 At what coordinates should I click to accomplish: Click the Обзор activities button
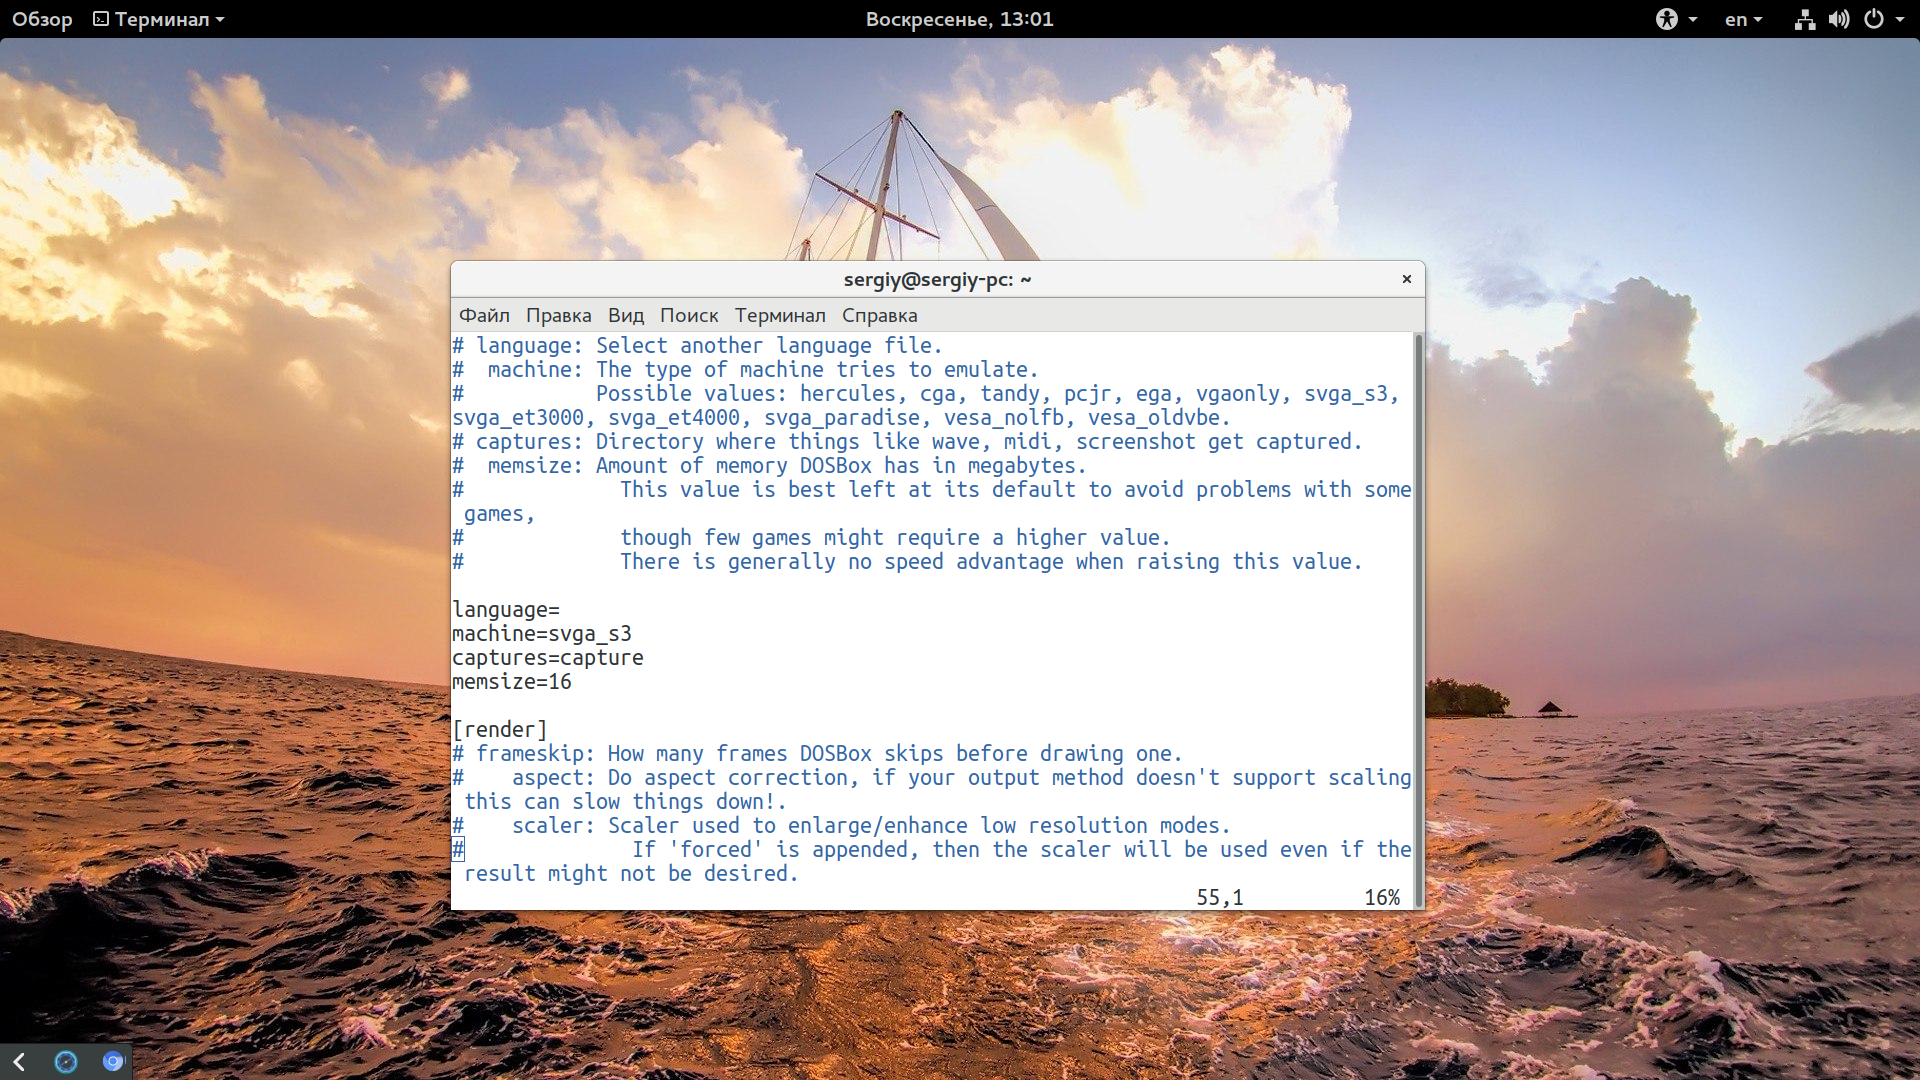[x=42, y=19]
